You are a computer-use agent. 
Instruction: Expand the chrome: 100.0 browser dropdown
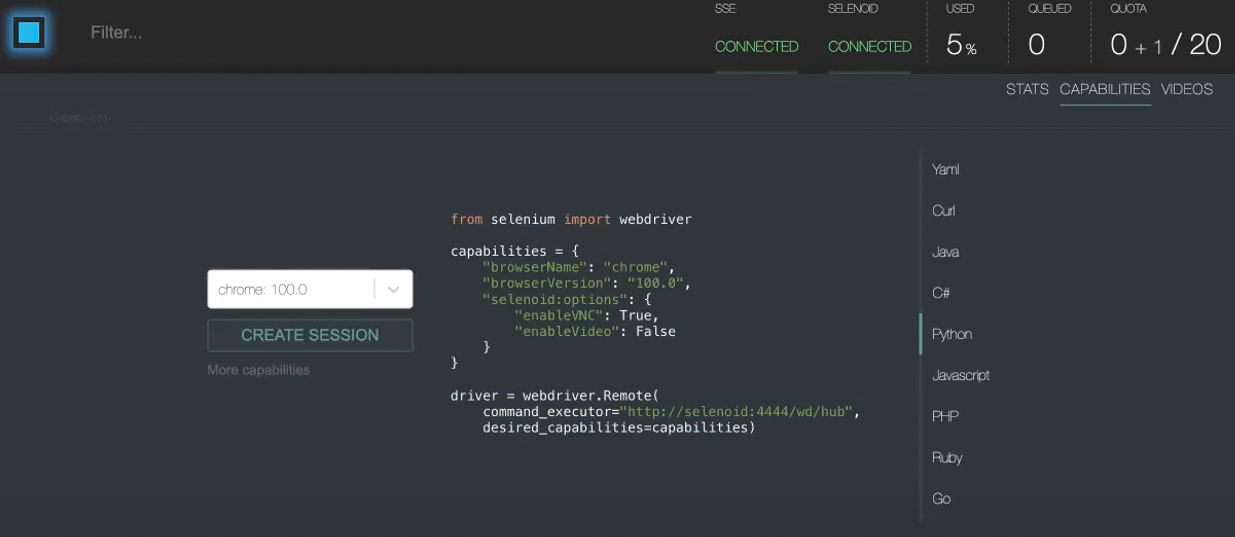(310, 289)
